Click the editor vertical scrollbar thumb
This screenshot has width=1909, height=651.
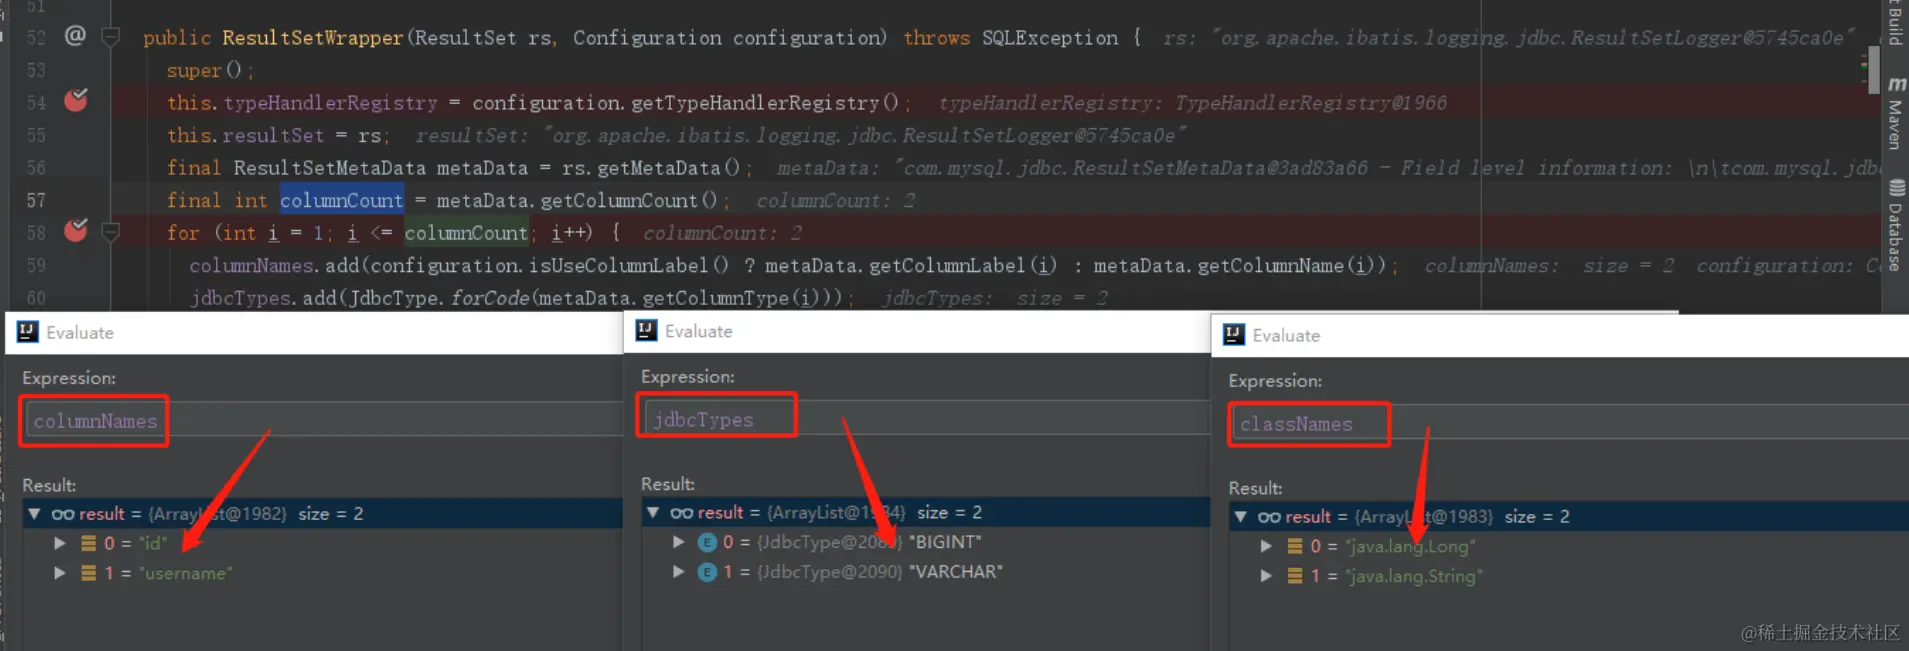point(1873,70)
